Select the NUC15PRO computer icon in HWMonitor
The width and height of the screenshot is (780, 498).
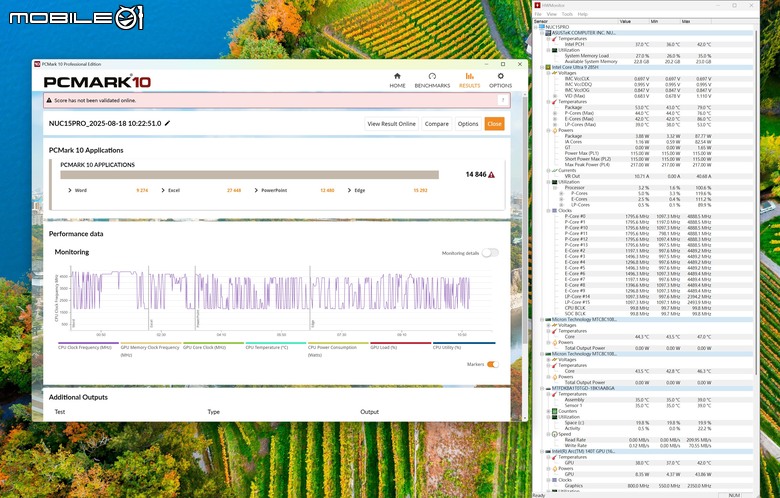(x=542, y=27)
